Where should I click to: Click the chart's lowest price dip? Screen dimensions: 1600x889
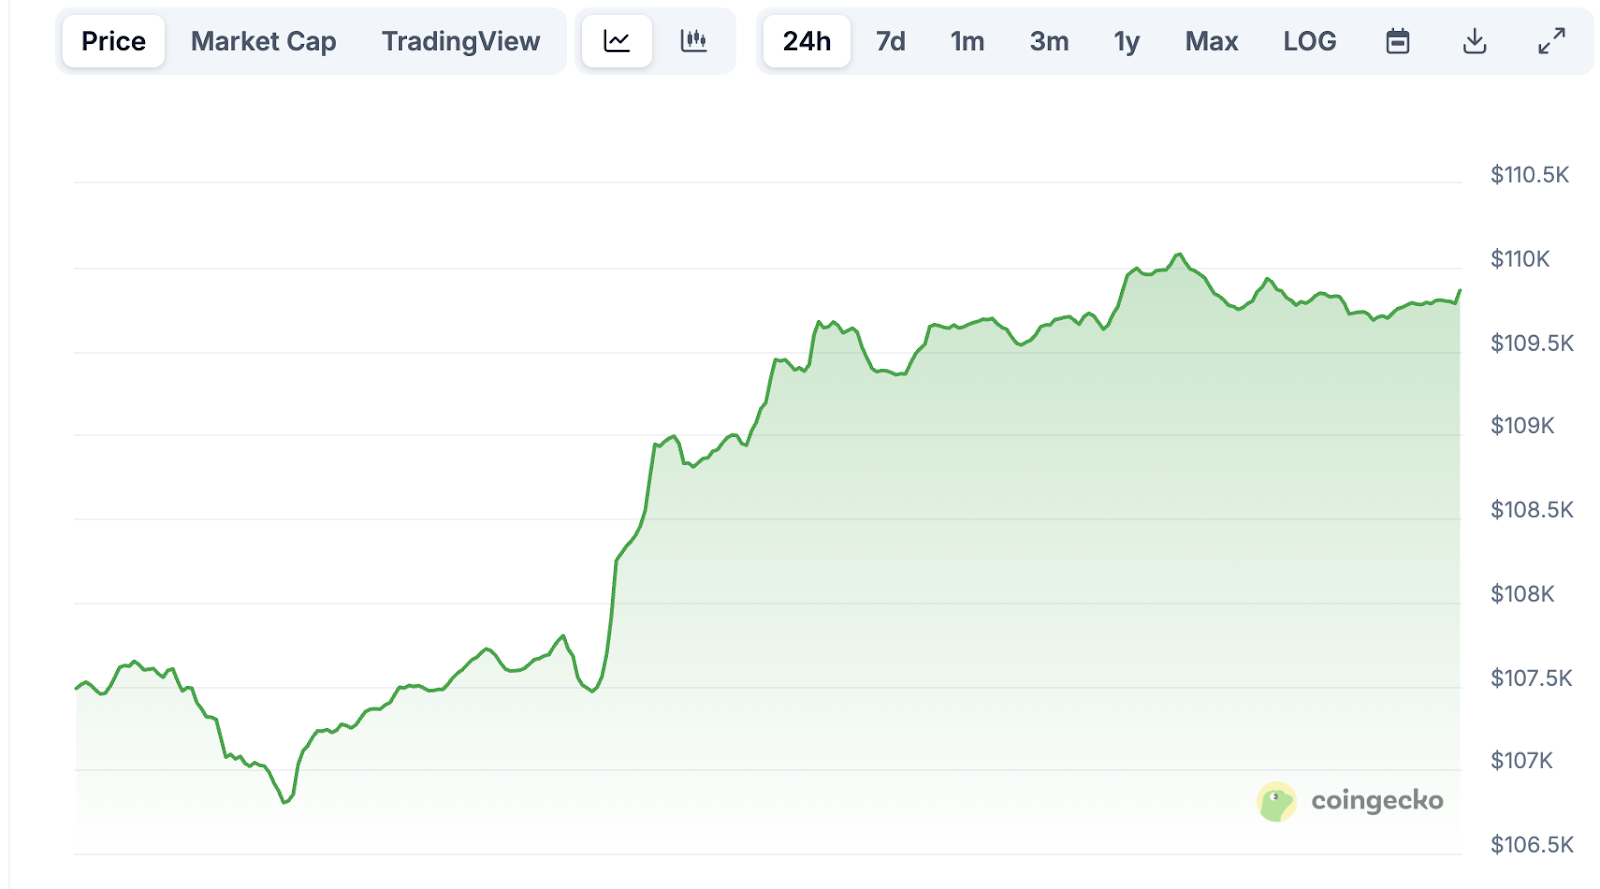(286, 802)
